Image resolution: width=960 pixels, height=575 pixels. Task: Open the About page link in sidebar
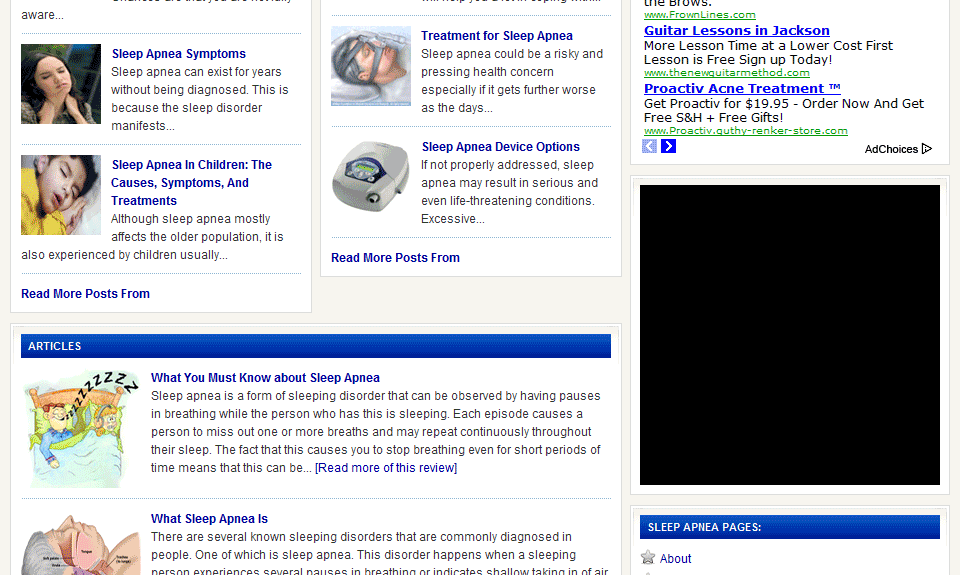[675, 558]
